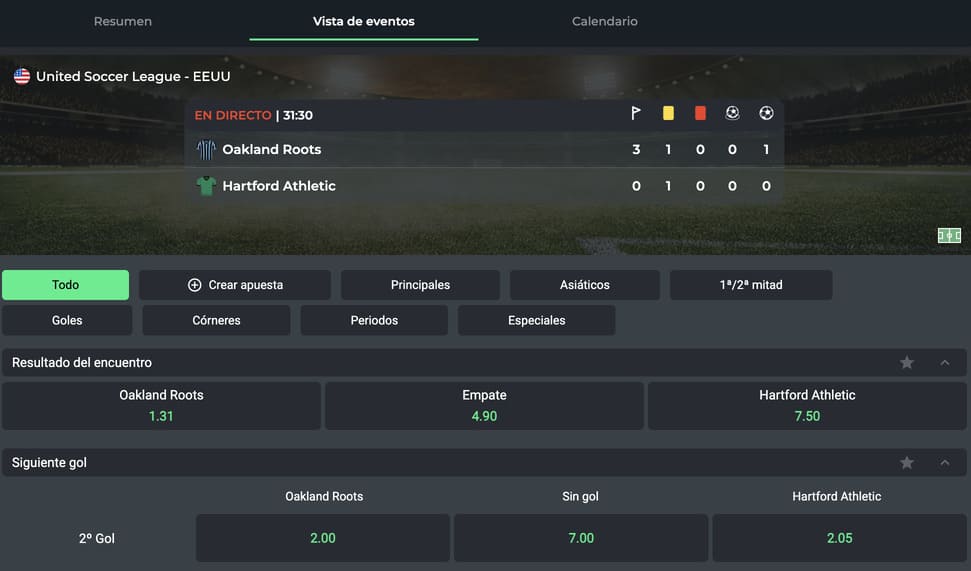Select the Todo filter
971x571 pixels.
click(x=65, y=285)
